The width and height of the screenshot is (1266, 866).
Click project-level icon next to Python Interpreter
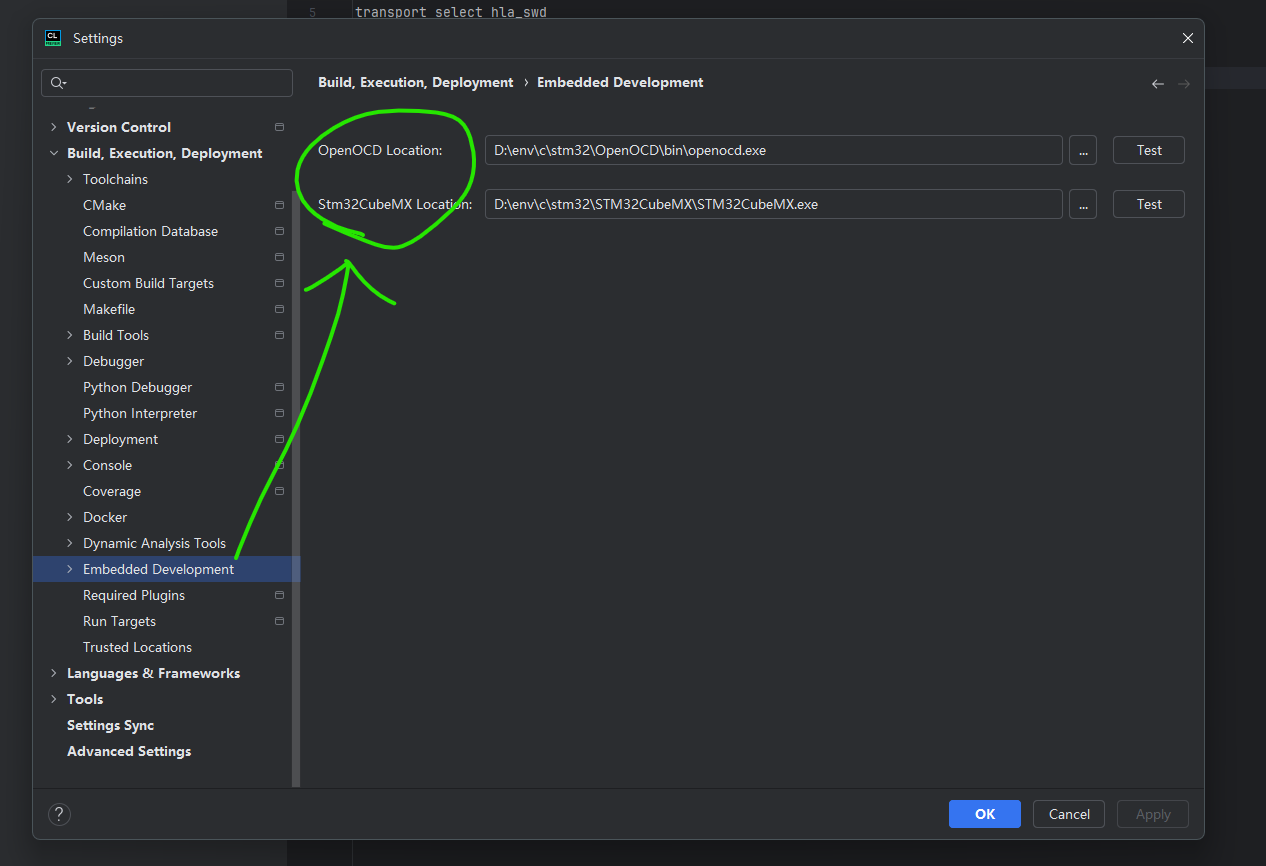coord(279,413)
